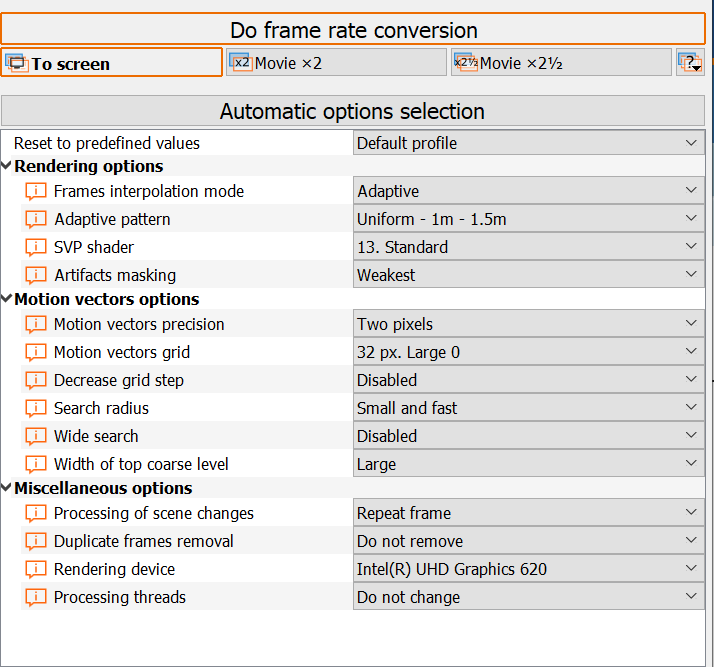Select the To screen tab
This screenshot has height=667, width=714.
[112, 63]
